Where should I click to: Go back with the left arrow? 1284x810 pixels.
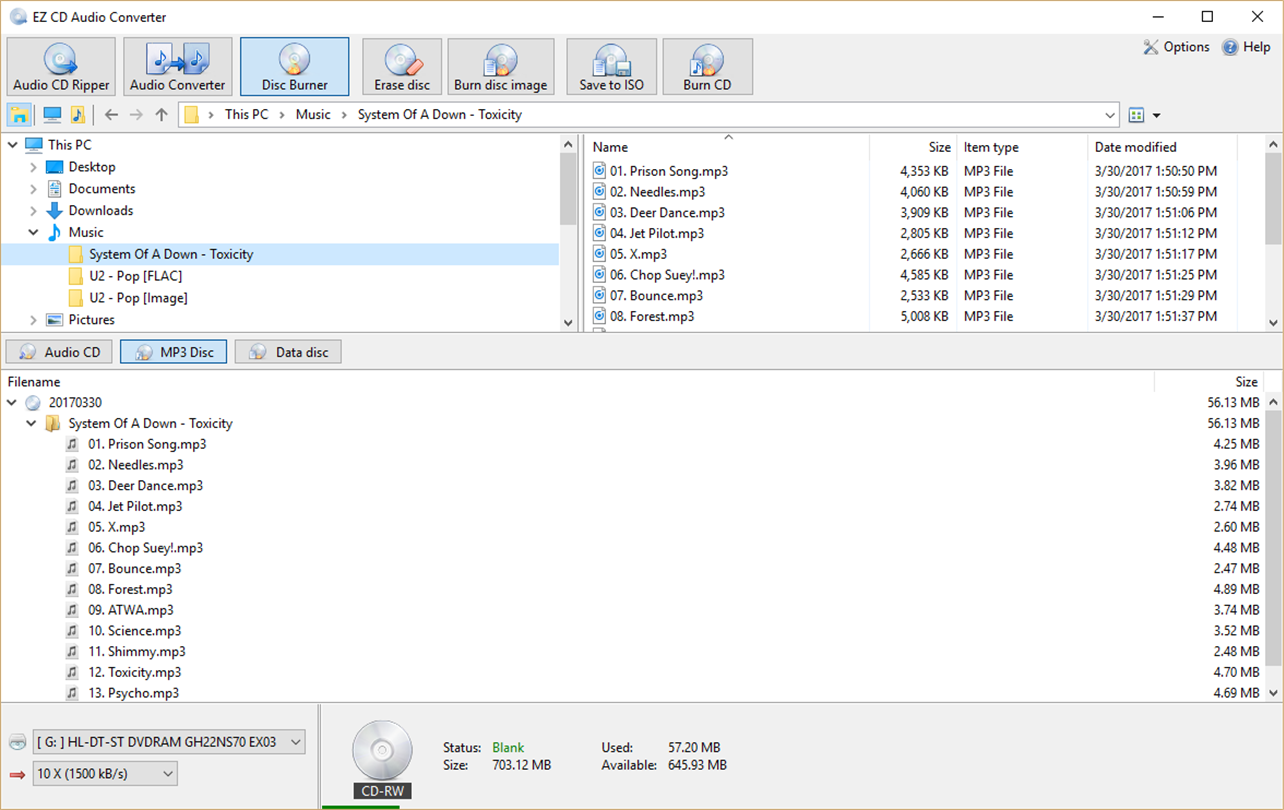(x=111, y=115)
